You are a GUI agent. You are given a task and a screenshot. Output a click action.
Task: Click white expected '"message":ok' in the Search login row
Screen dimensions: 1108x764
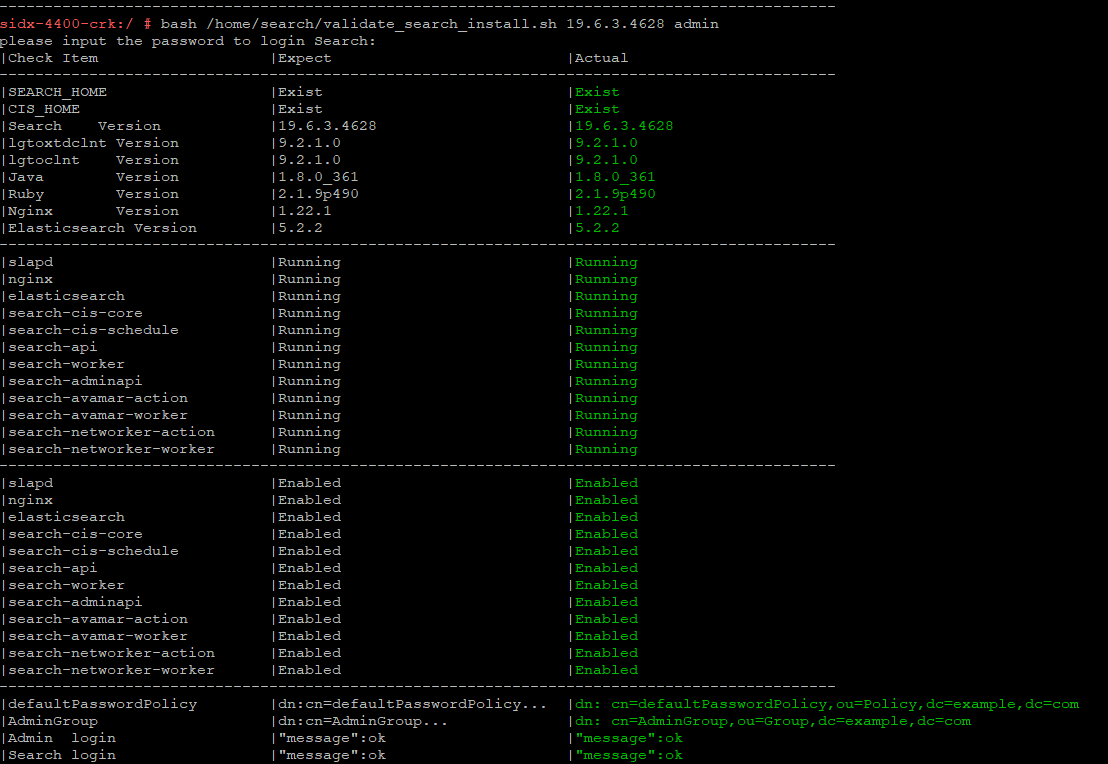coord(332,755)
